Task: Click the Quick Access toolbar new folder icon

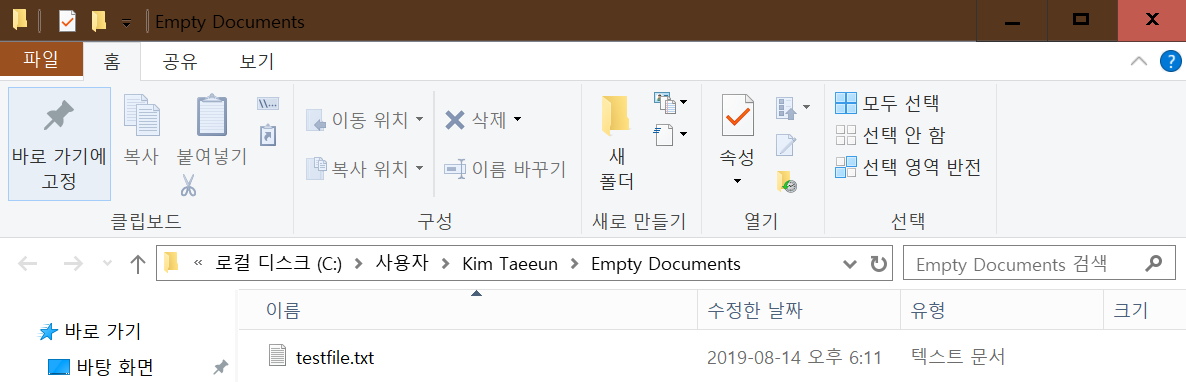Action: coord(98,21)
